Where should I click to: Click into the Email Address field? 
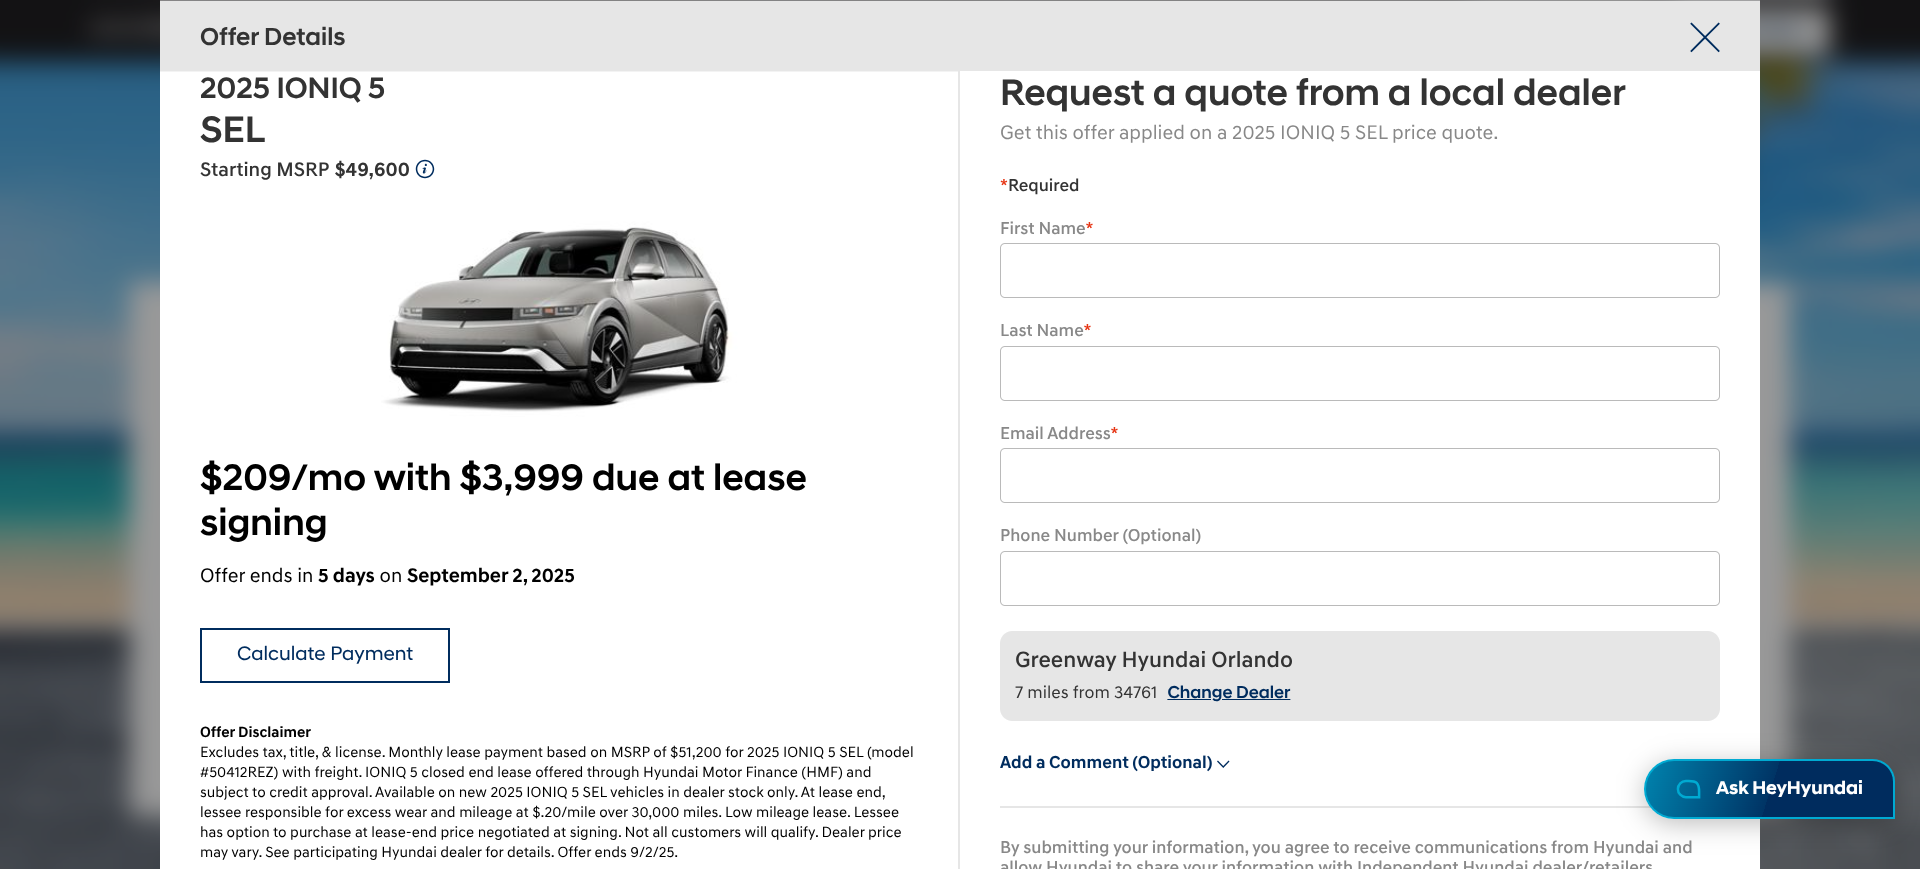(x=1359, y=475)
